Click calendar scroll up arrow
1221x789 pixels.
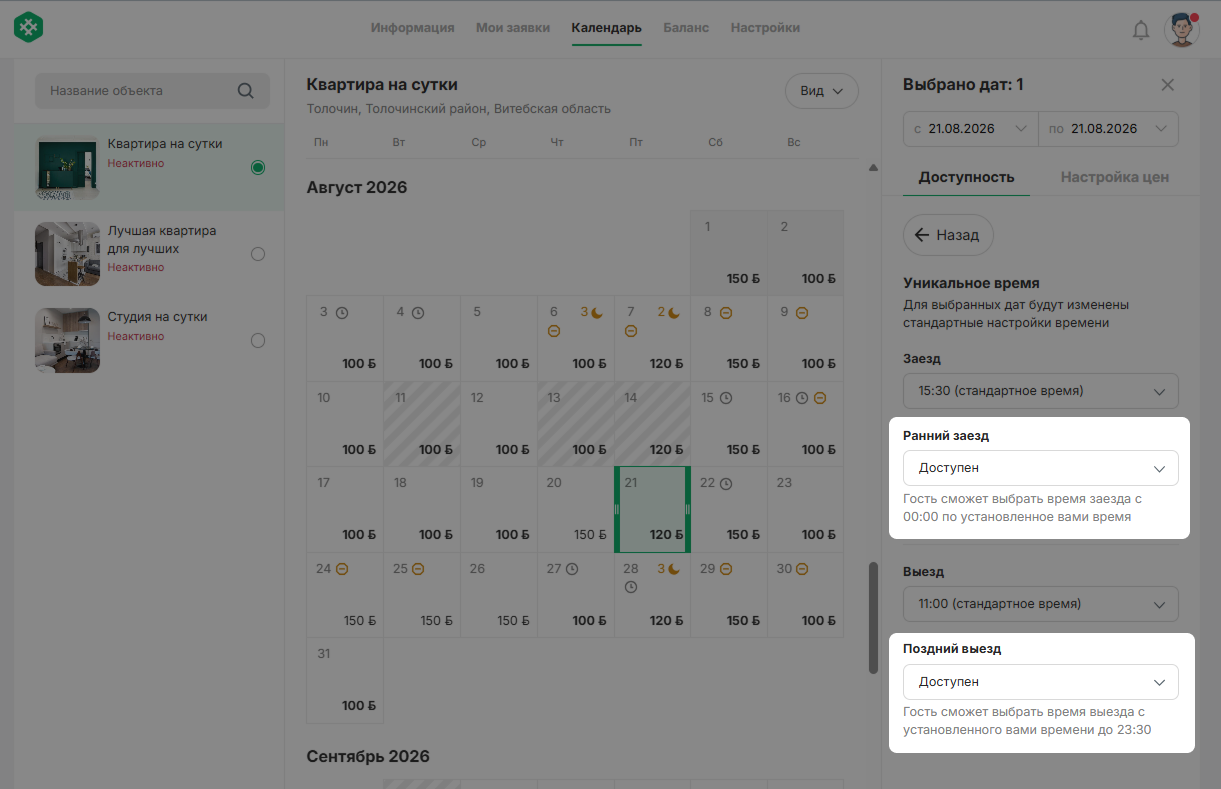pos(873,167)
